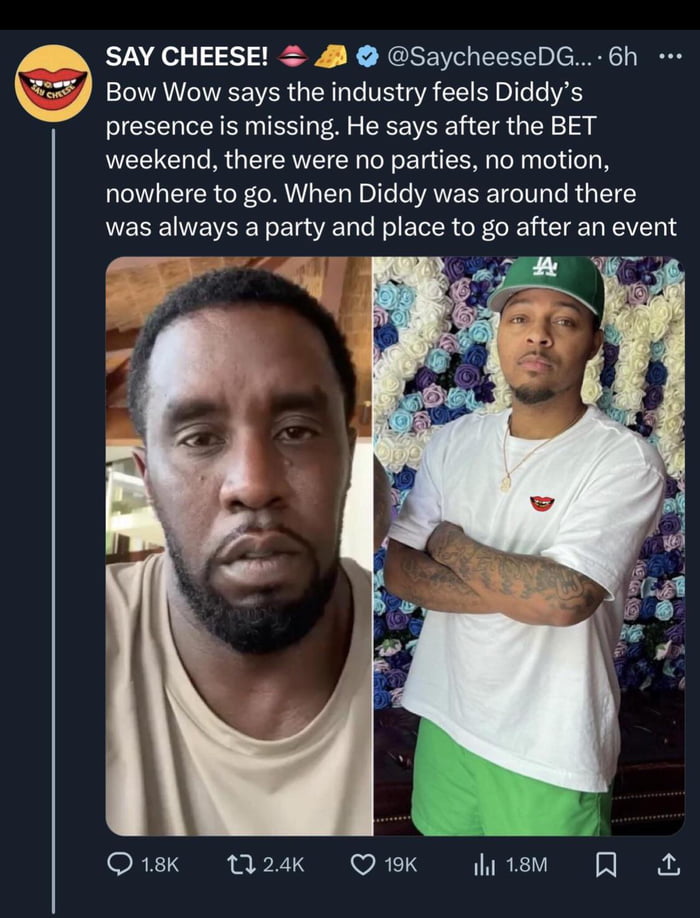This screenshot has width=700, height=918.
Task: Click the 1.8M views count
Action: [526, 864]
